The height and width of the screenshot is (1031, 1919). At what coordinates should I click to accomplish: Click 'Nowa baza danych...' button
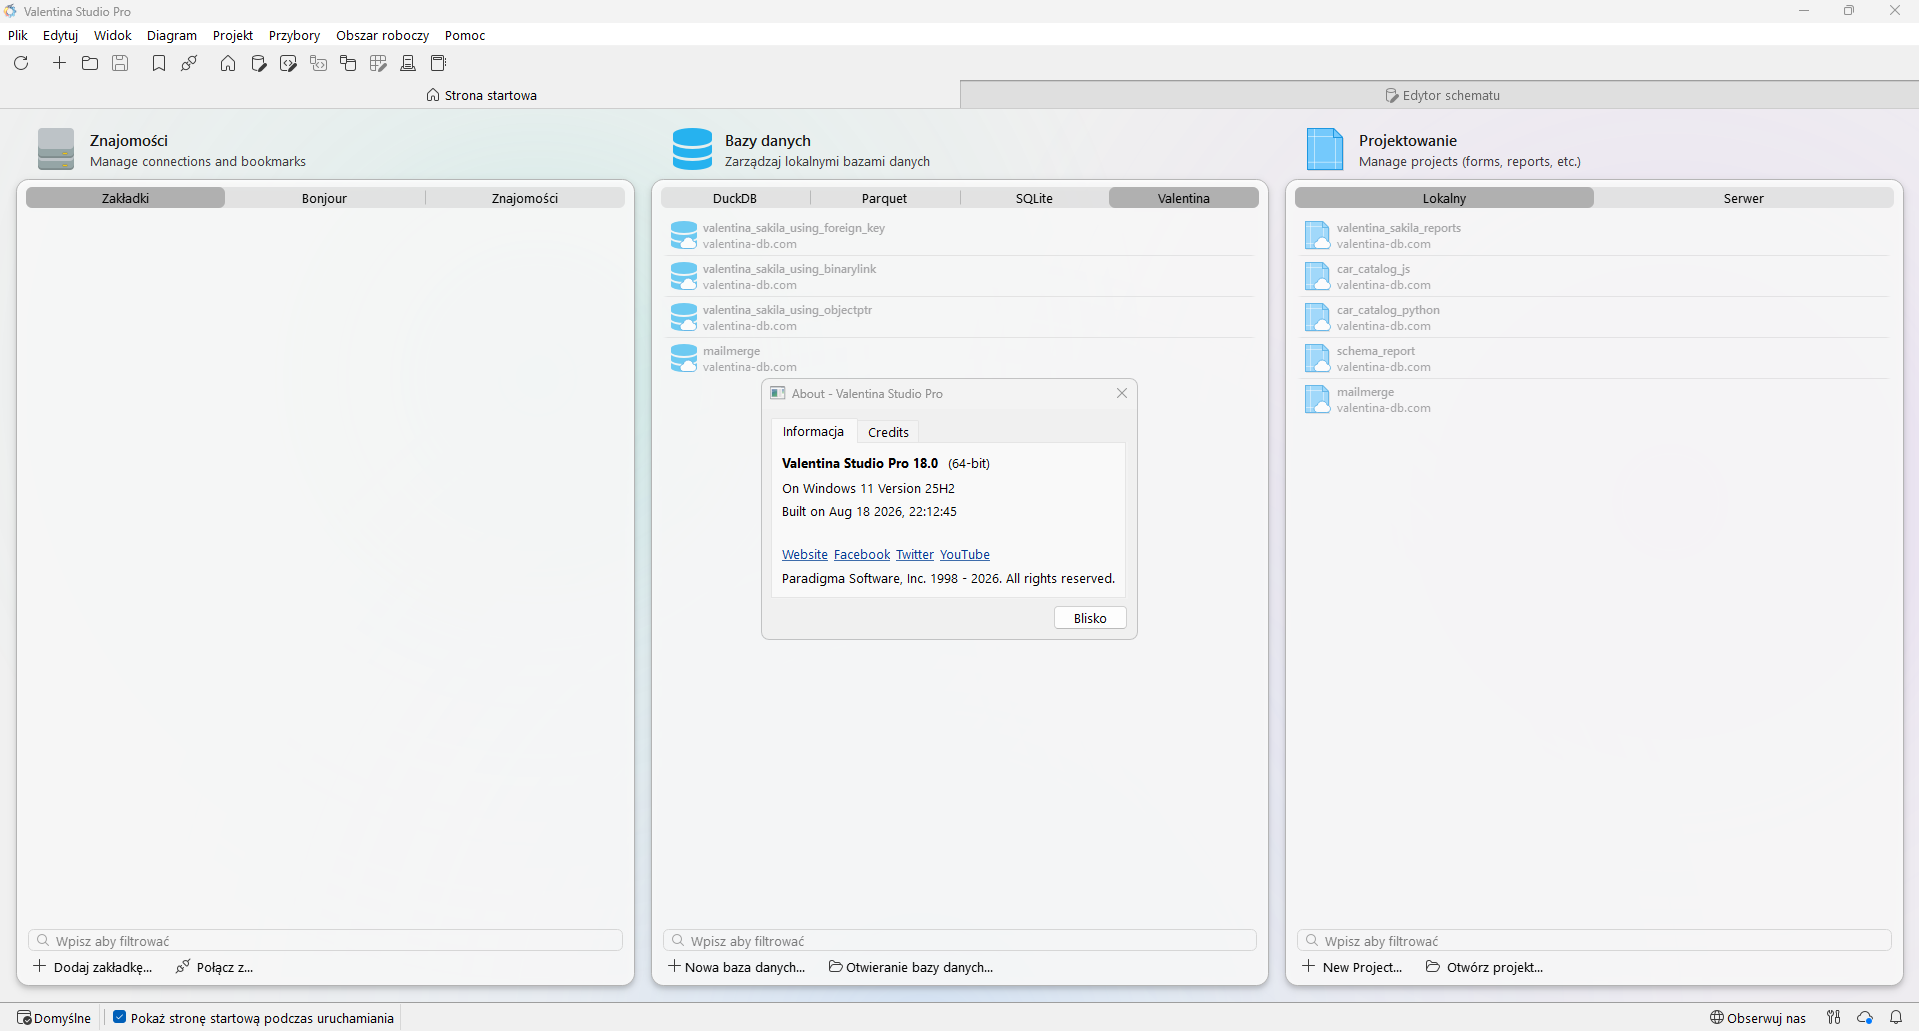737,967
